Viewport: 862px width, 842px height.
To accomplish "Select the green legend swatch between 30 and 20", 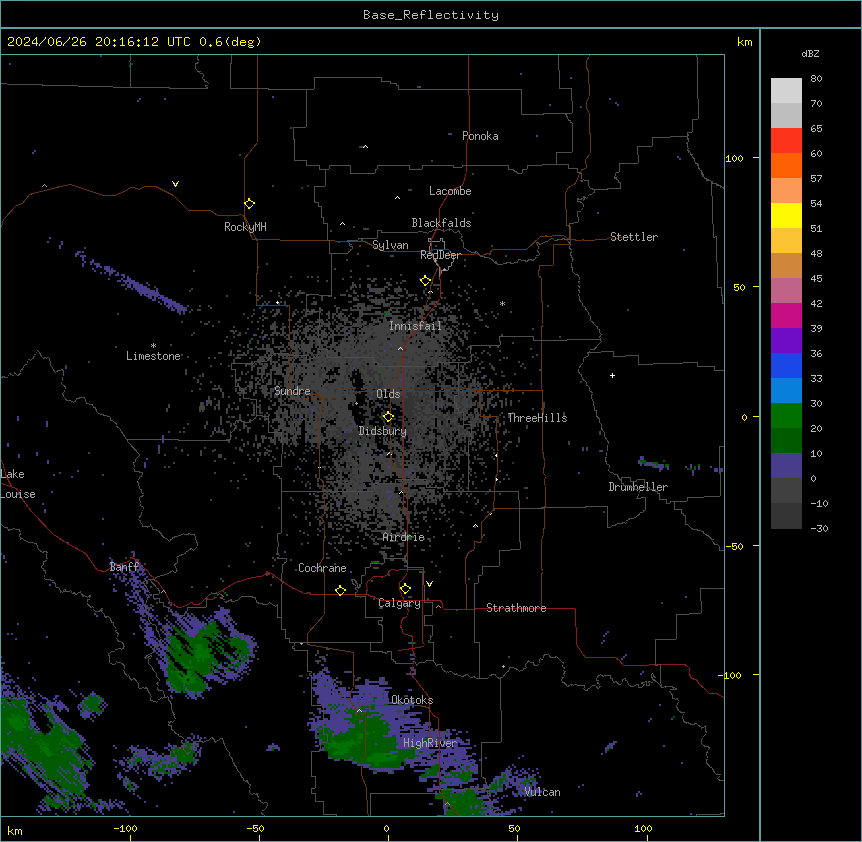I will click(x=786, y=416).
